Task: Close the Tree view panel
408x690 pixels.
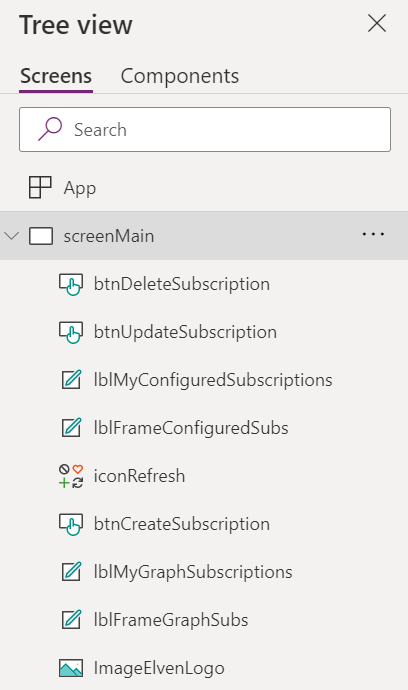Action: coord(377,24)
